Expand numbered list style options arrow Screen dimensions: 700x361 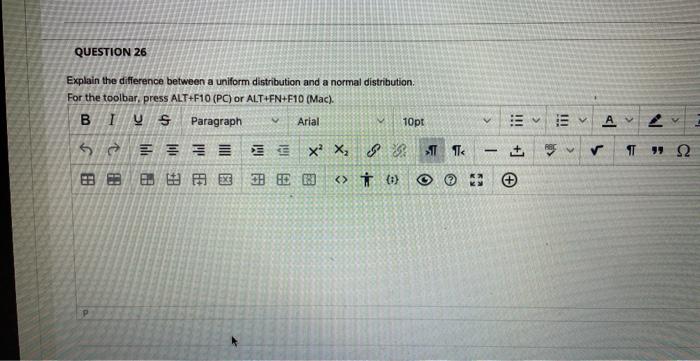click(x=582, y=120)
